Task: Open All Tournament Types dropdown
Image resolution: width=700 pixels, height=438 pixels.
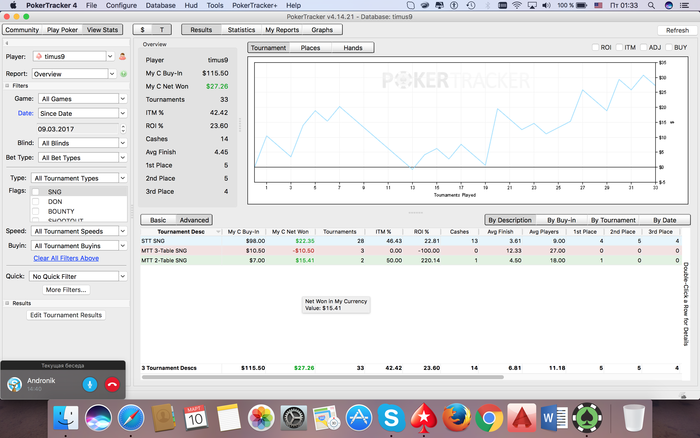Action: 79,178
